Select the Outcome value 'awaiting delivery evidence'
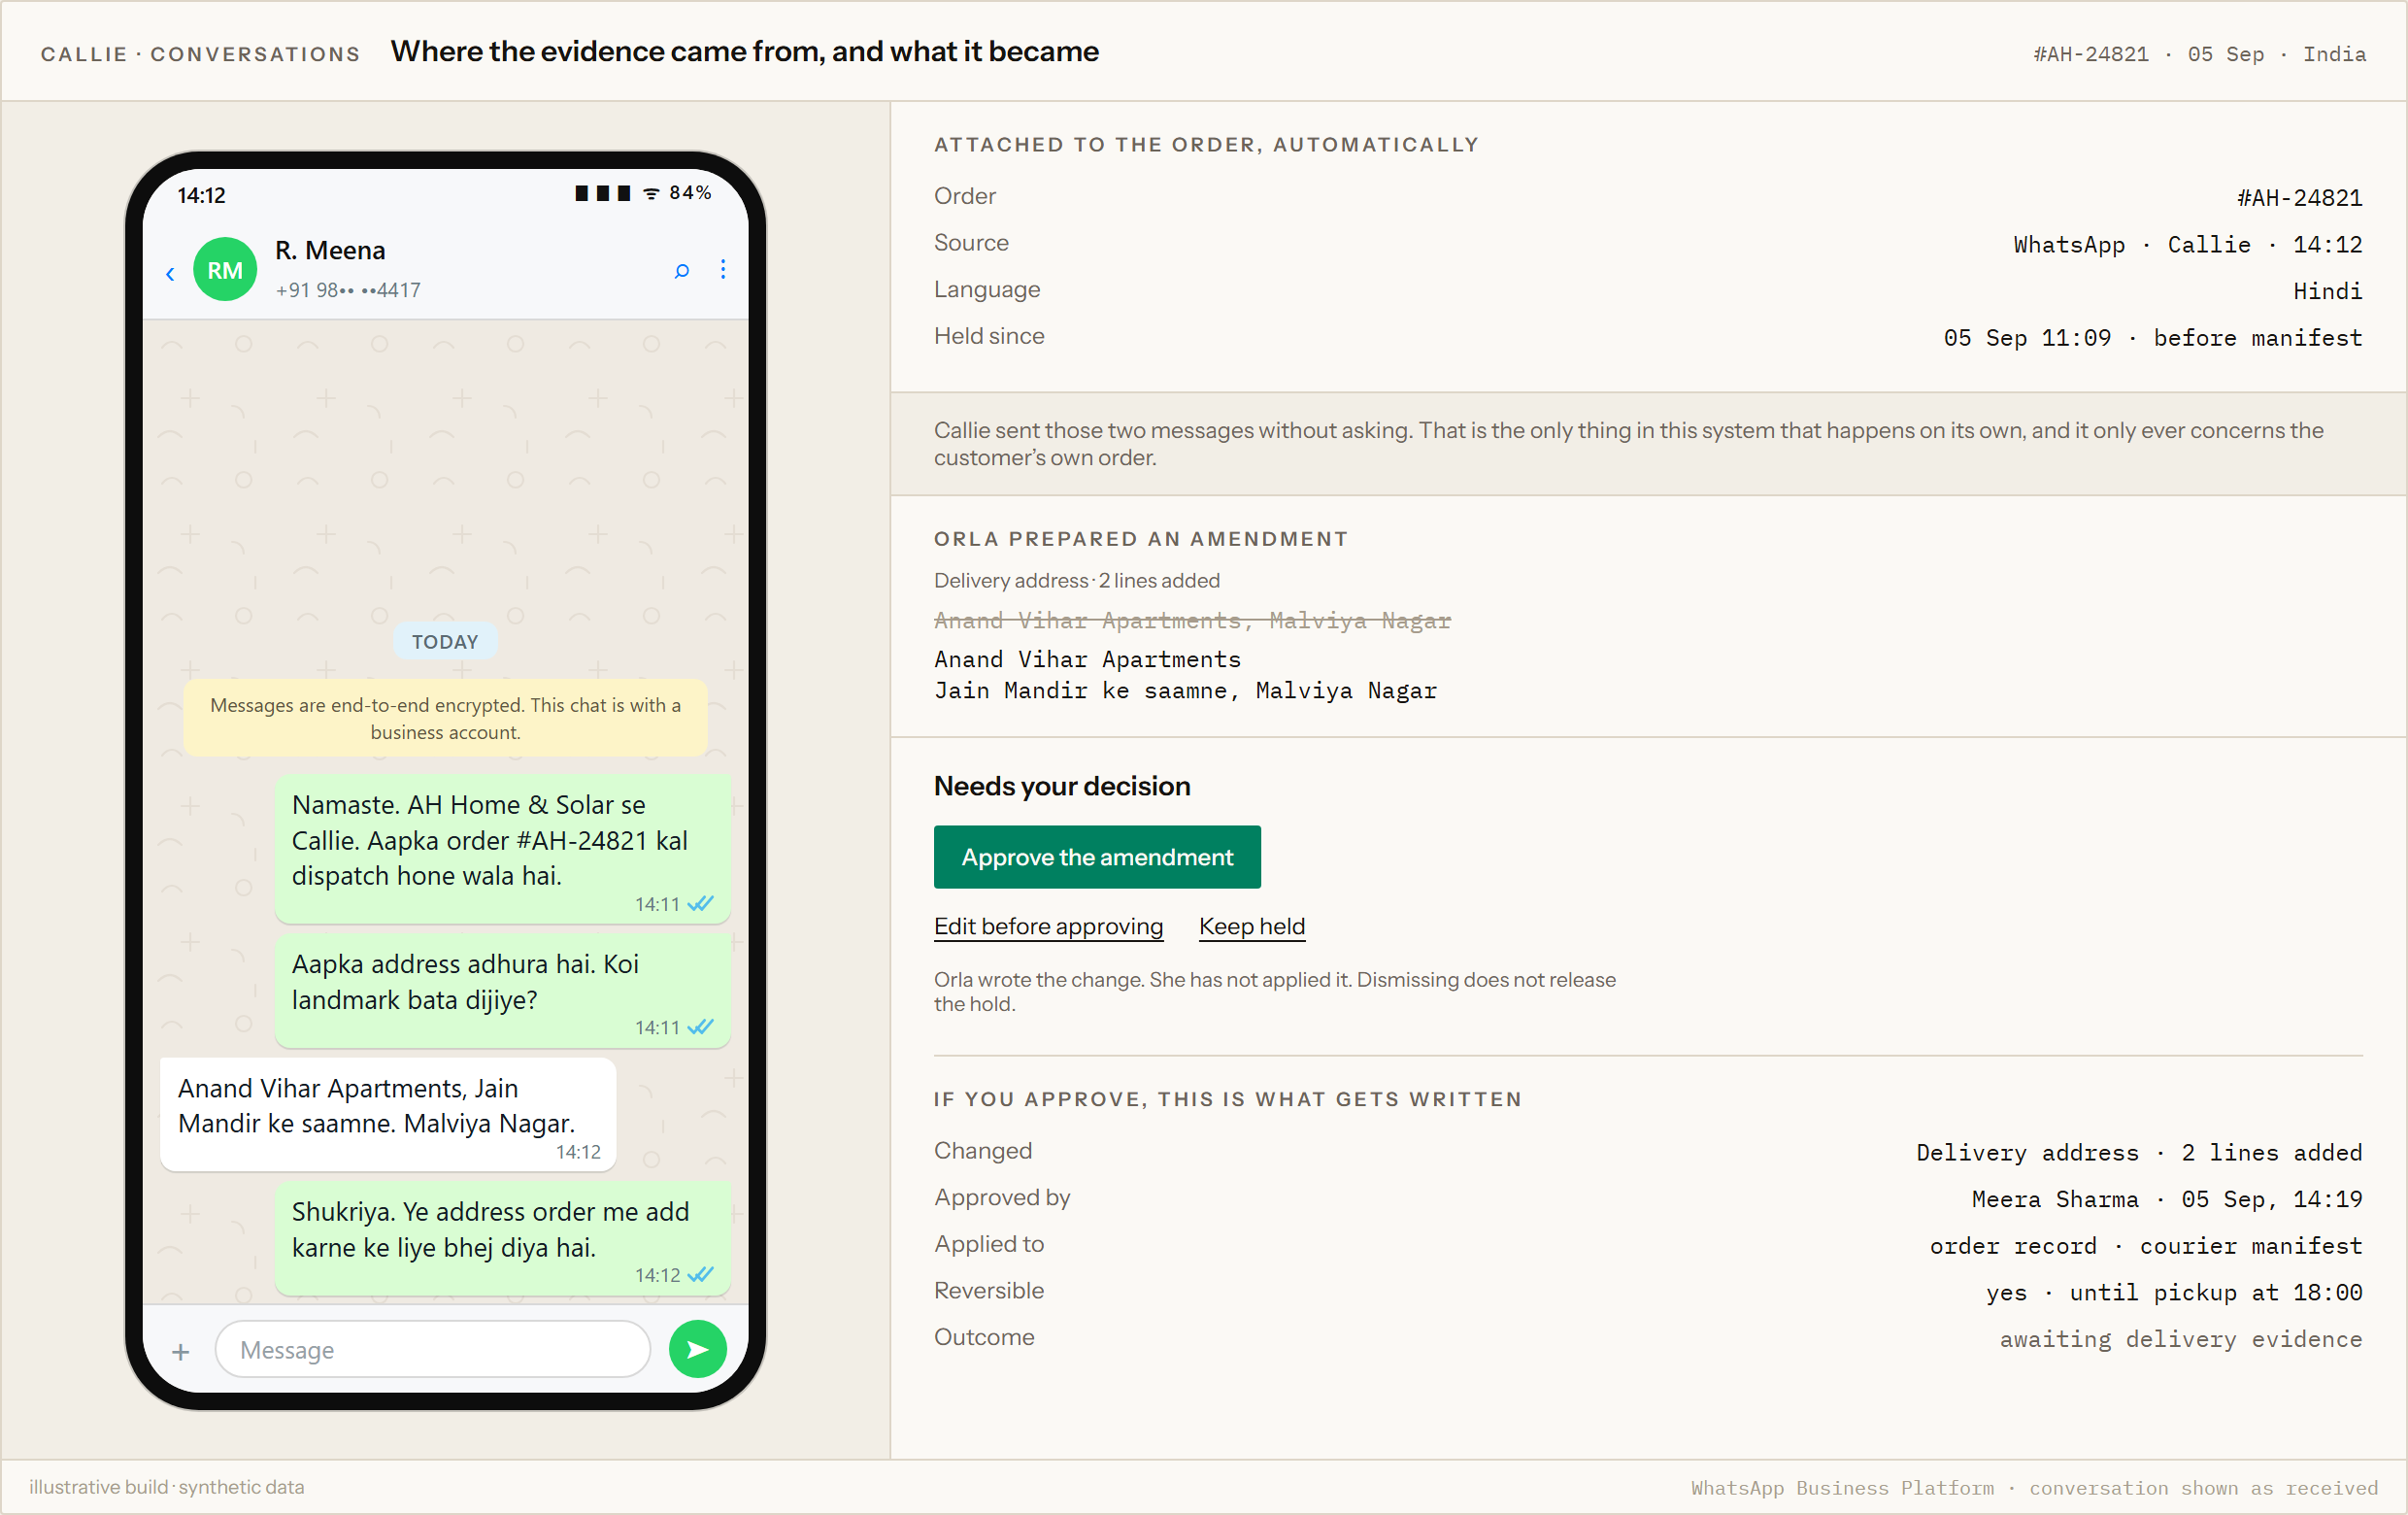This screenshot has width=2408, height=1515. 2180,1339
